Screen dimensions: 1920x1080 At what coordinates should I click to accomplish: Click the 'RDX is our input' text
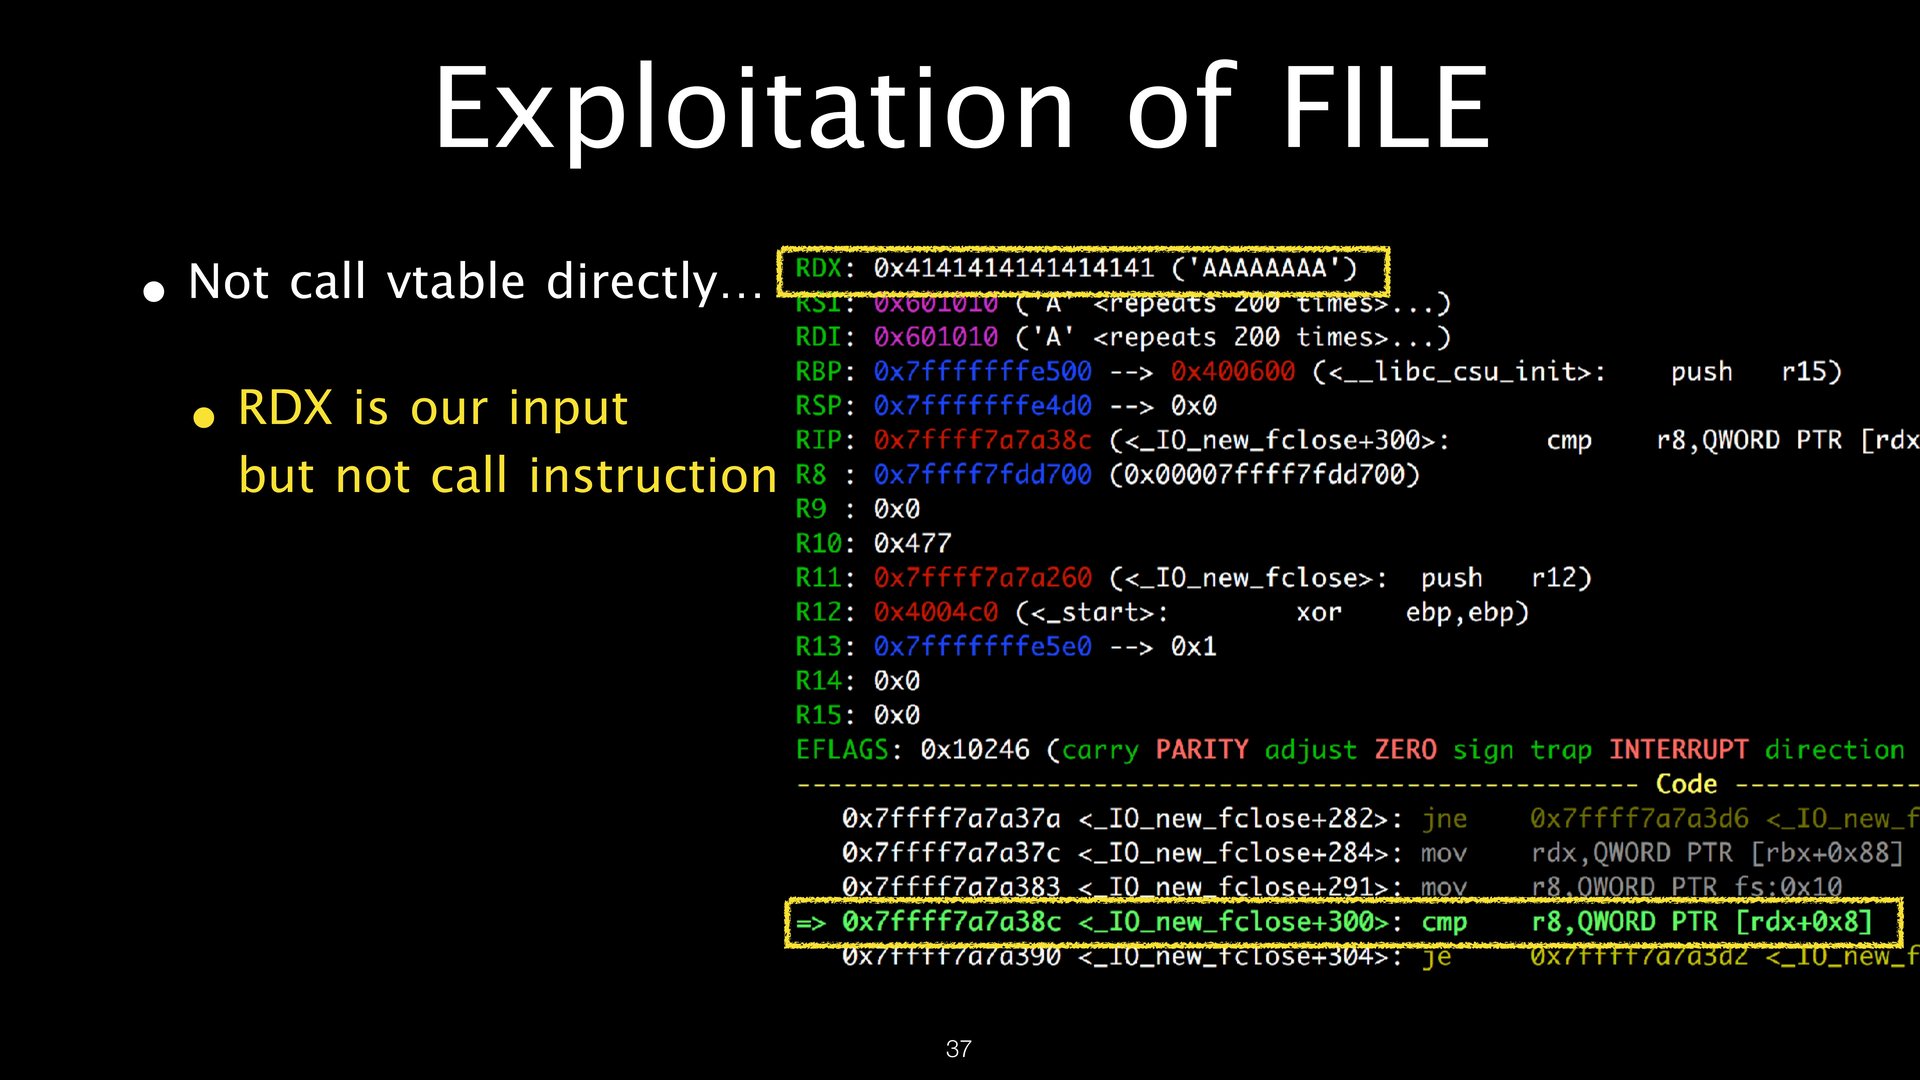432,408
